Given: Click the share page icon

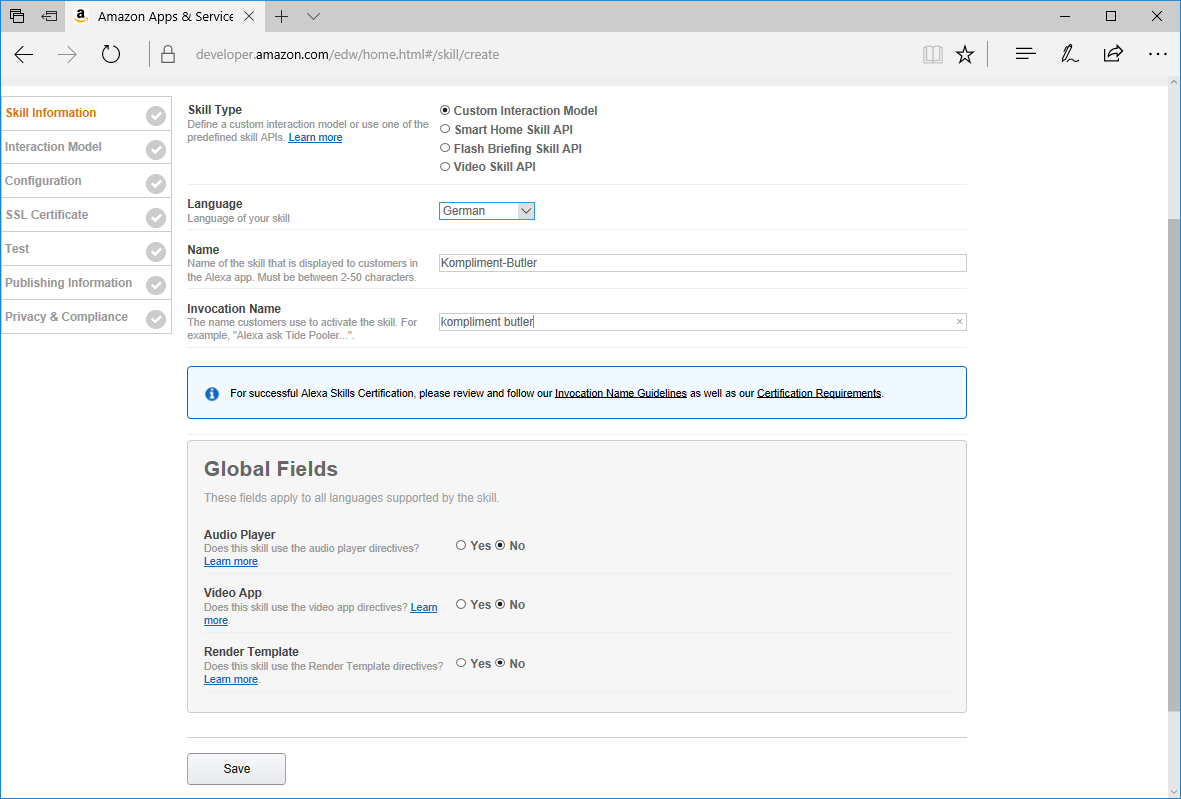Looking at the screenshot, I should pos(1113,55).
